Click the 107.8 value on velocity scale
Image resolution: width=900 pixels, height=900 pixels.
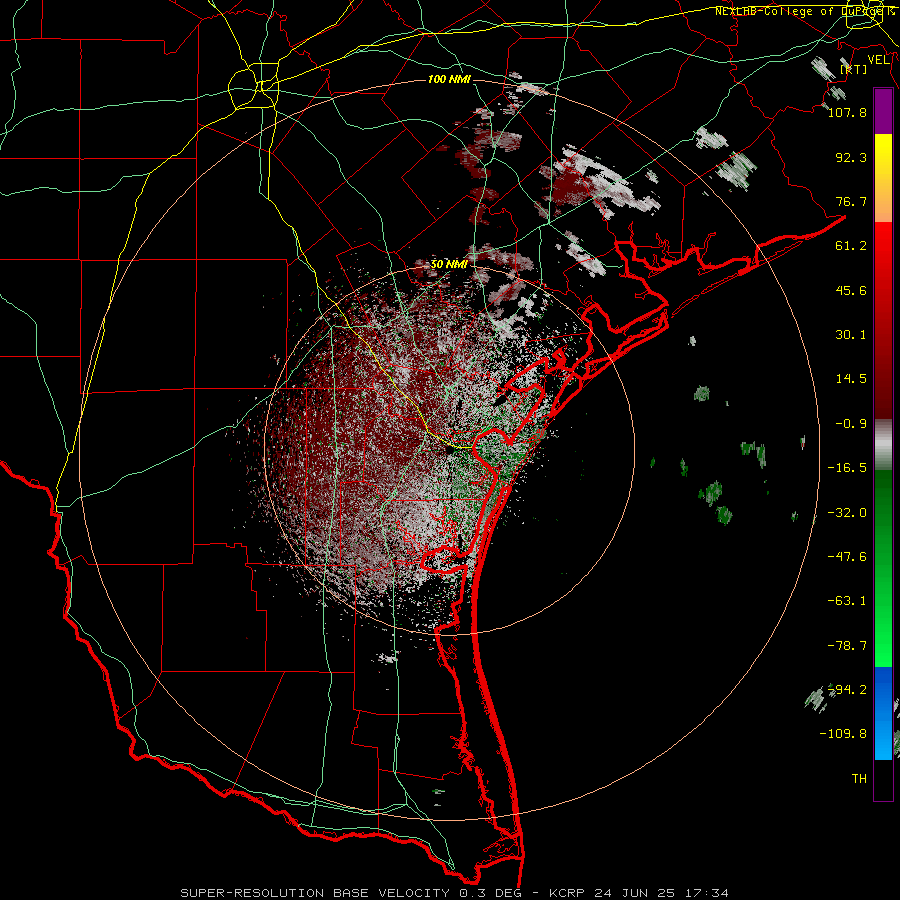pos(847,112)
